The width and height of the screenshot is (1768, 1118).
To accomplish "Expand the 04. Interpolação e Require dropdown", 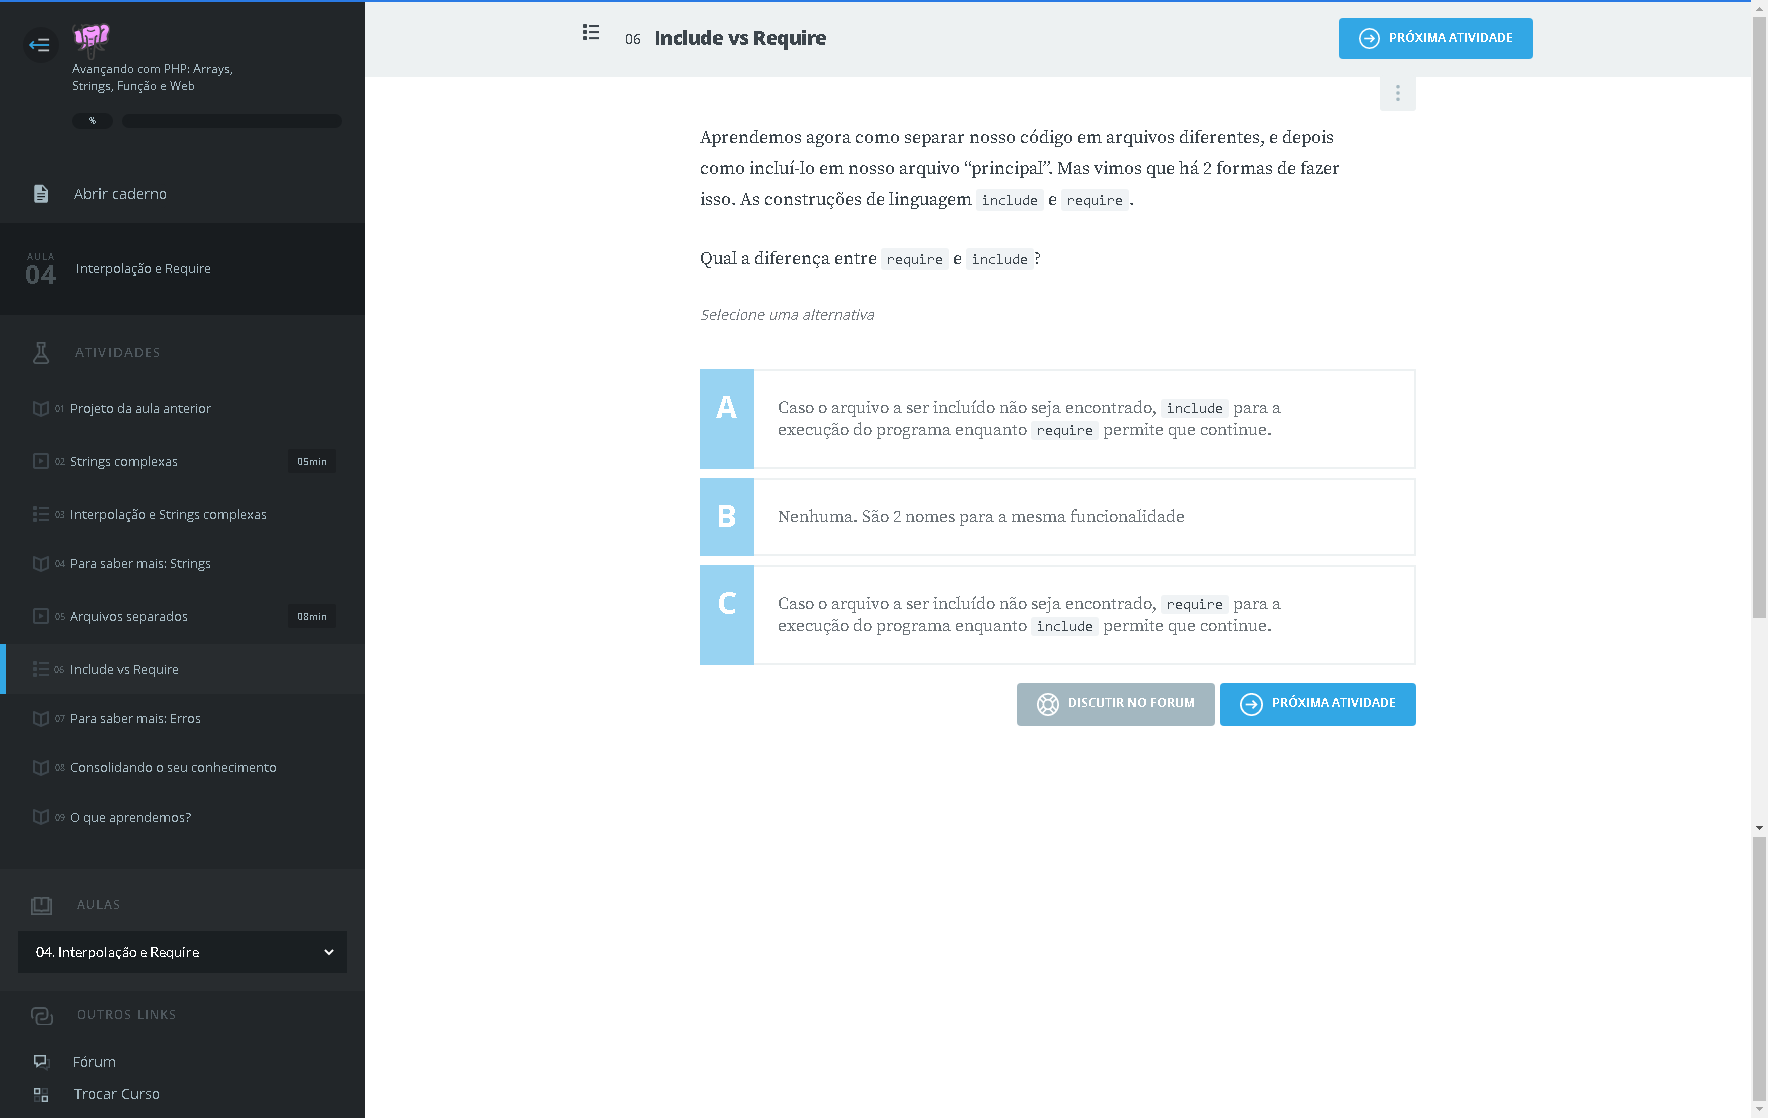I will click(182, 952).
